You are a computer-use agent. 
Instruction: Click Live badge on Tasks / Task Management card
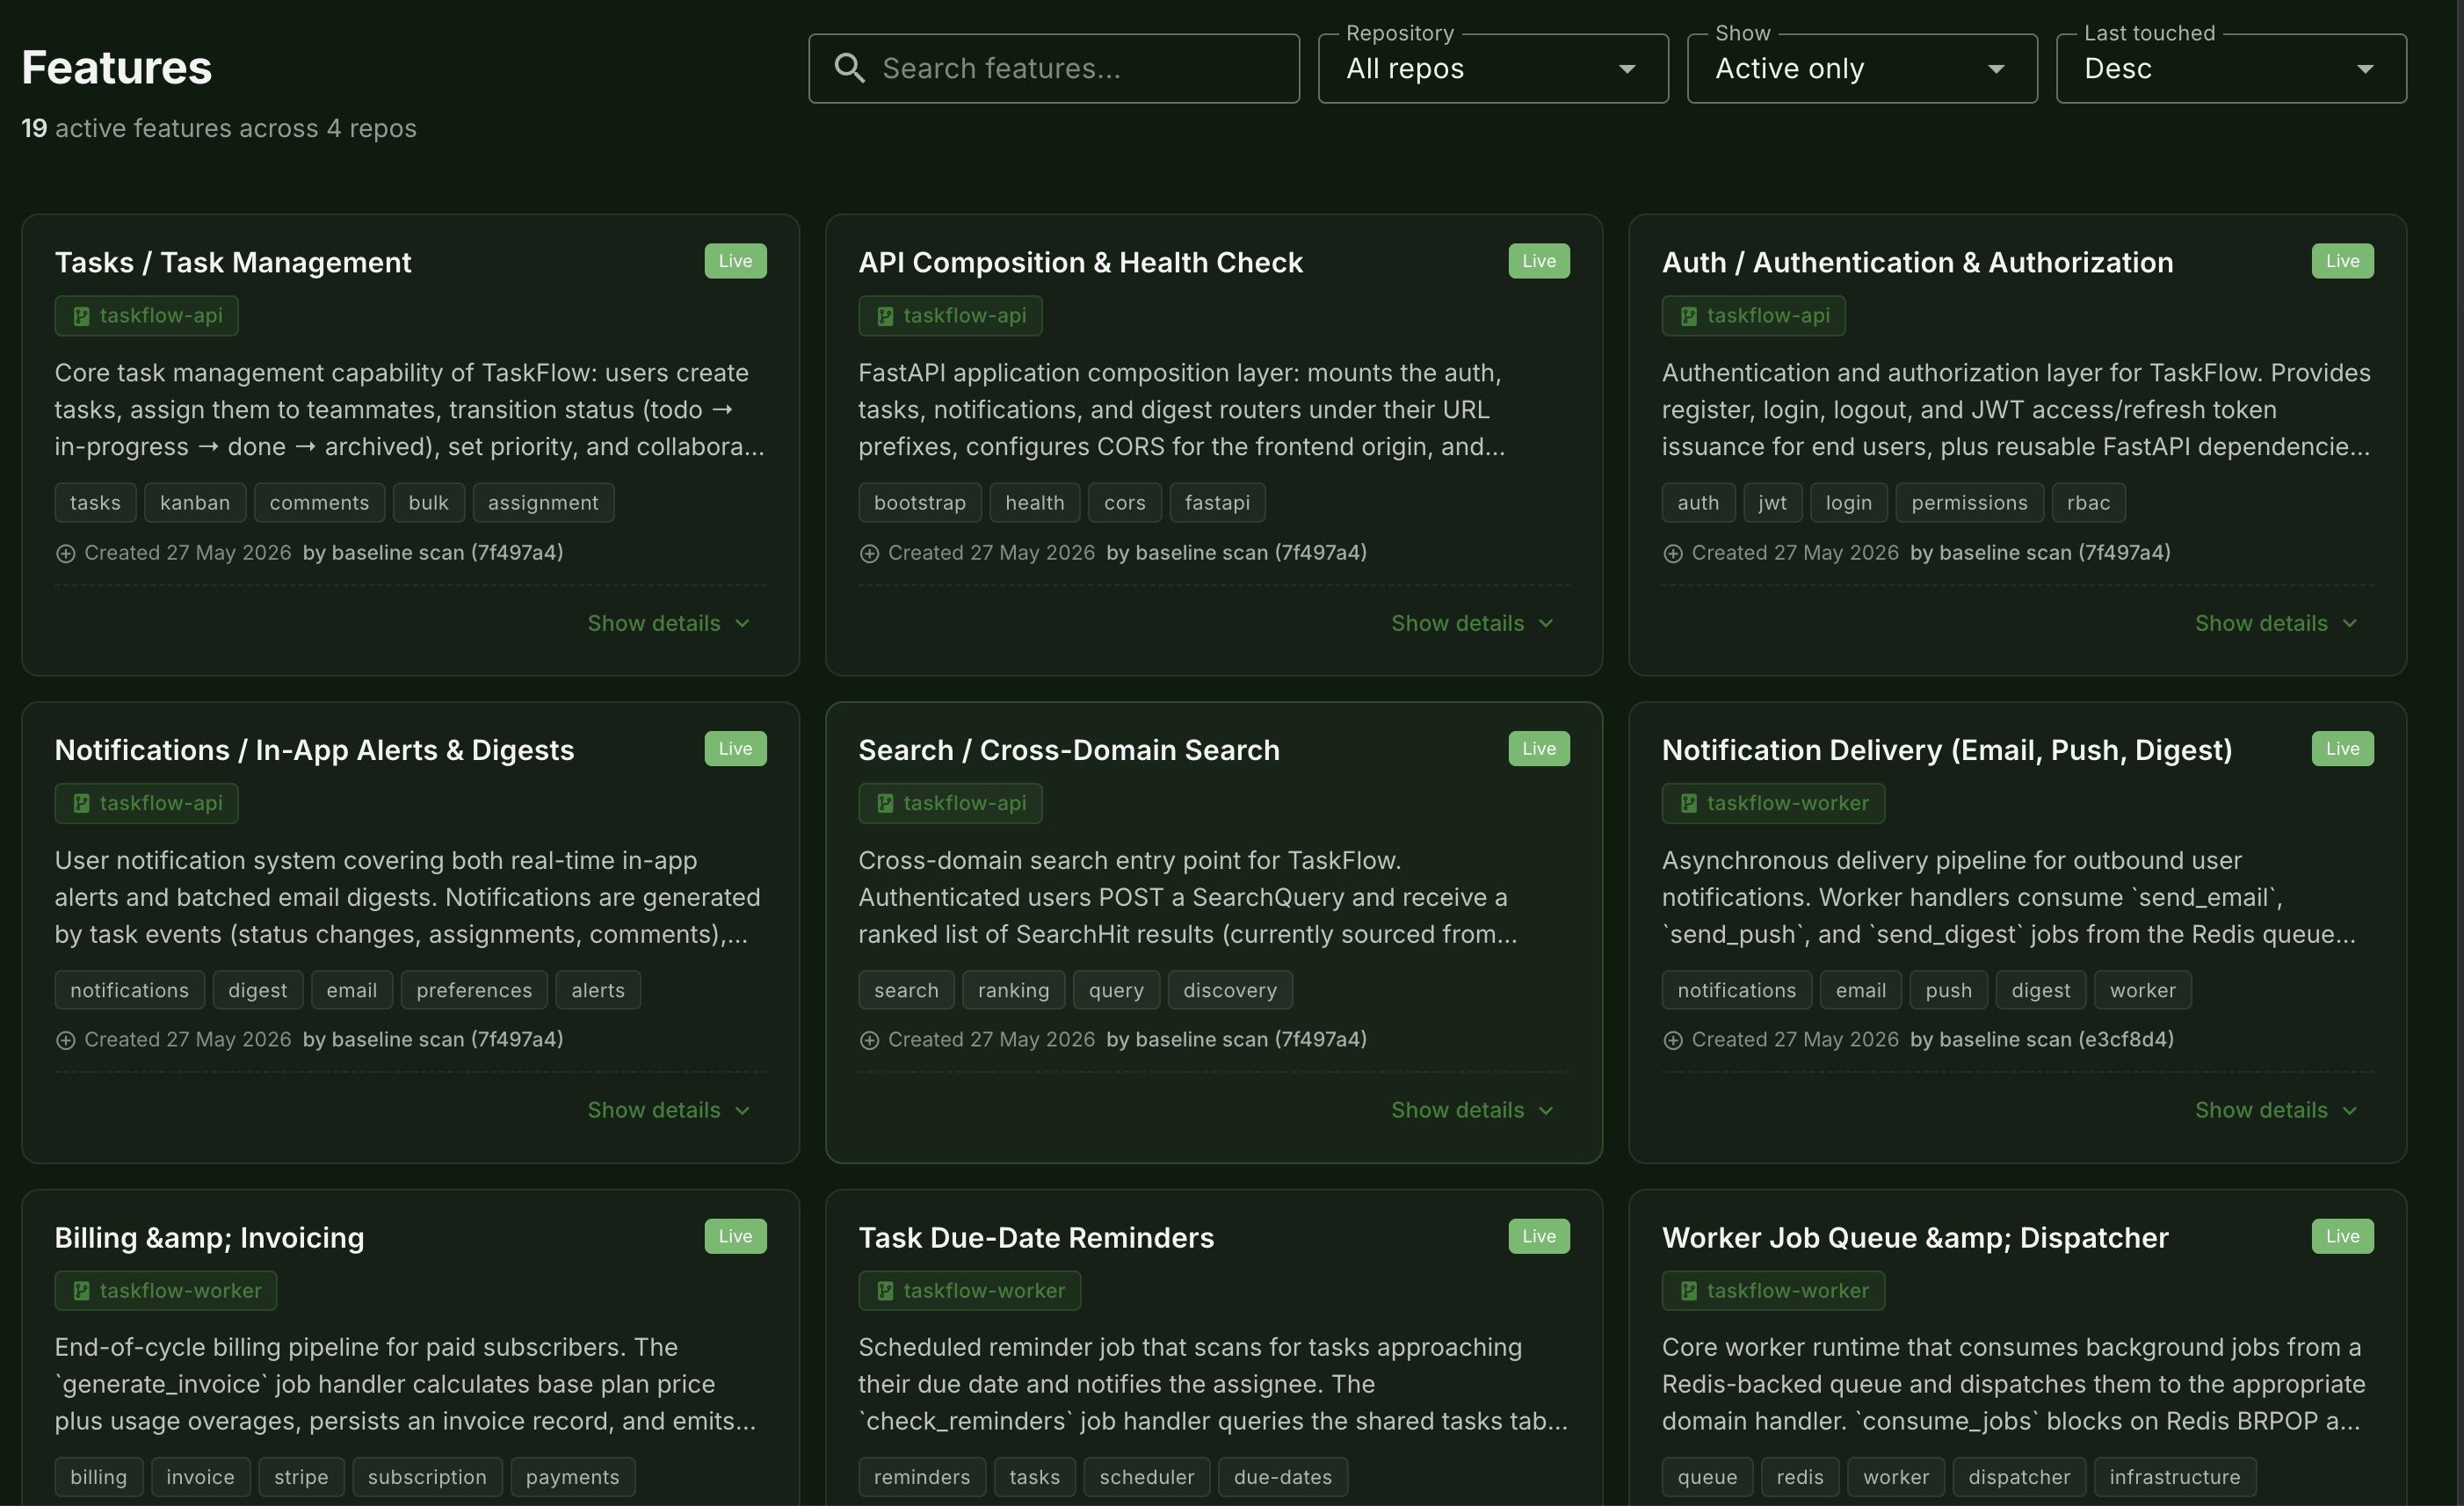tap(735, 261)
